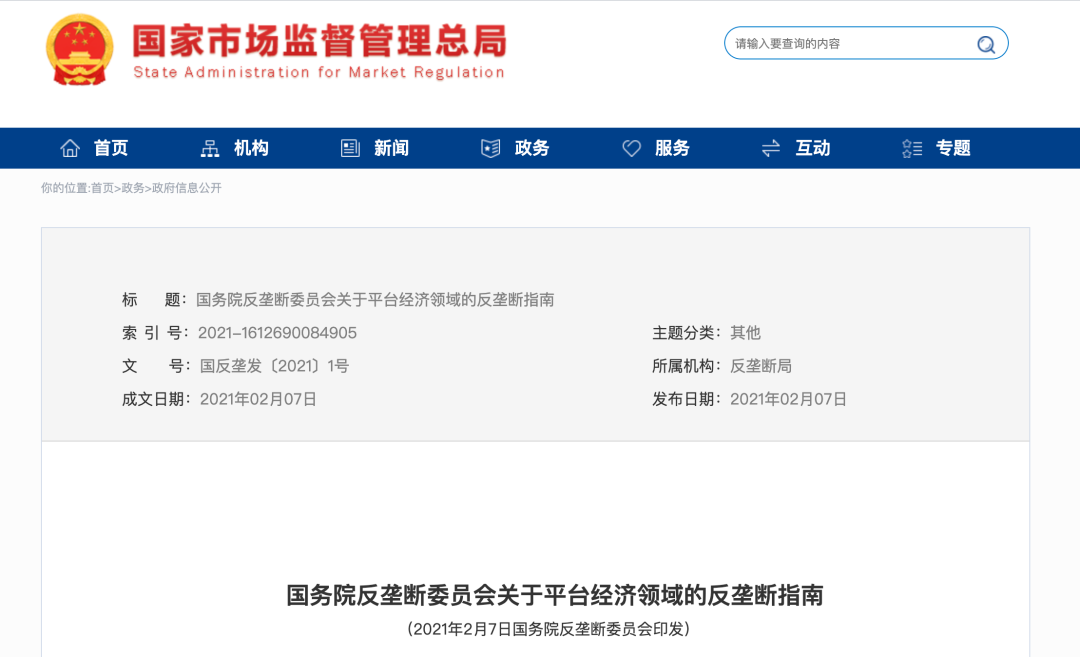Click the house icon beside 首页
Image resolution: width=1080 pixels, height=657 pixels.
coord(70,148)
